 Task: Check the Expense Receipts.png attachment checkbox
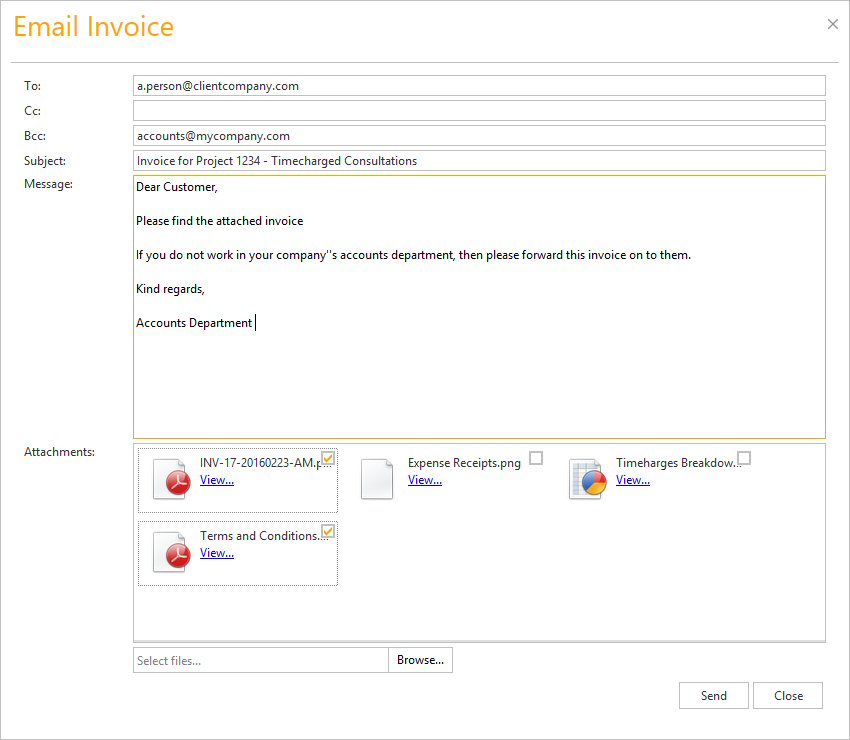coord(536,458)
